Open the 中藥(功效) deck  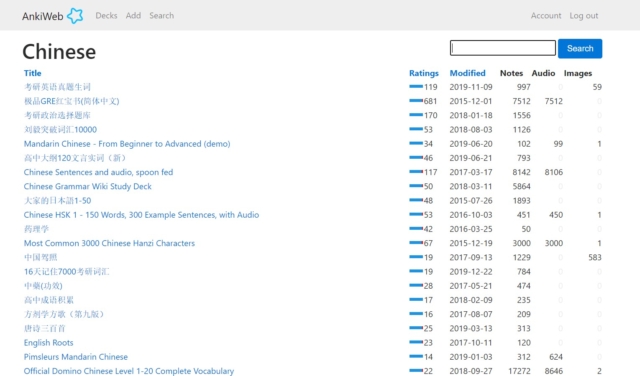(43, 286)
